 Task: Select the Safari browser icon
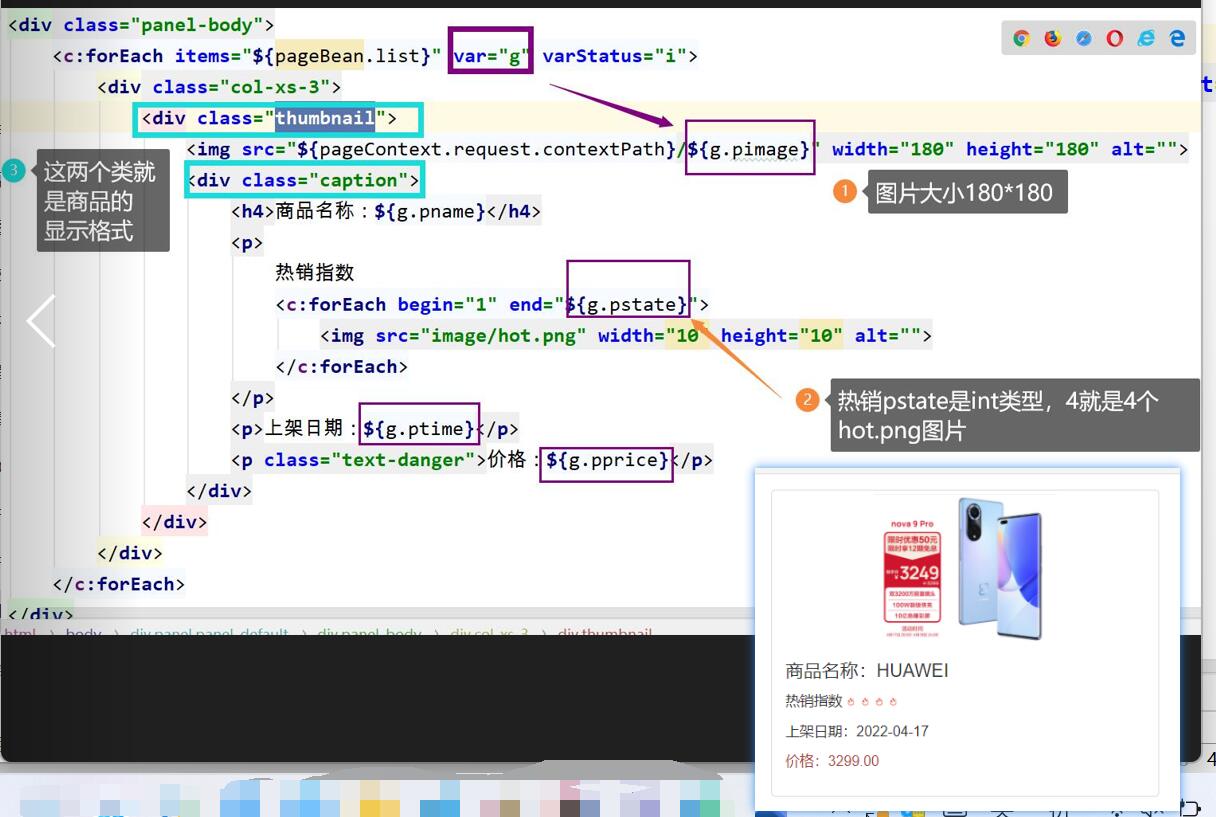click(x=1082, y=38)
